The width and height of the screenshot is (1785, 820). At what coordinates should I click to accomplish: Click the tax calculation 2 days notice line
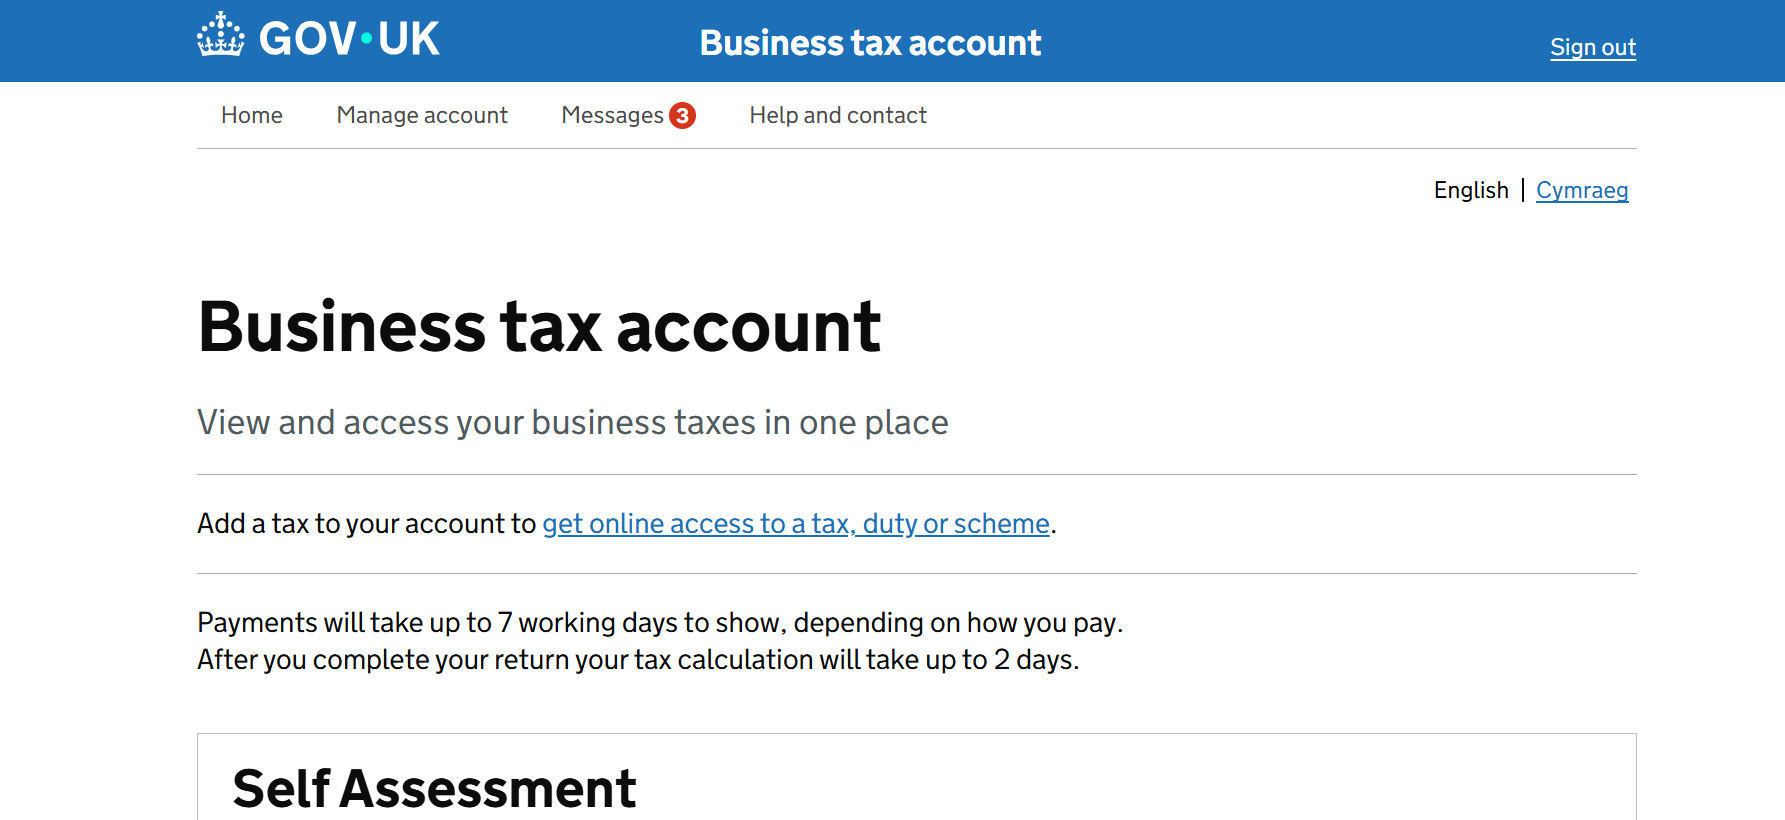[638, 660]
